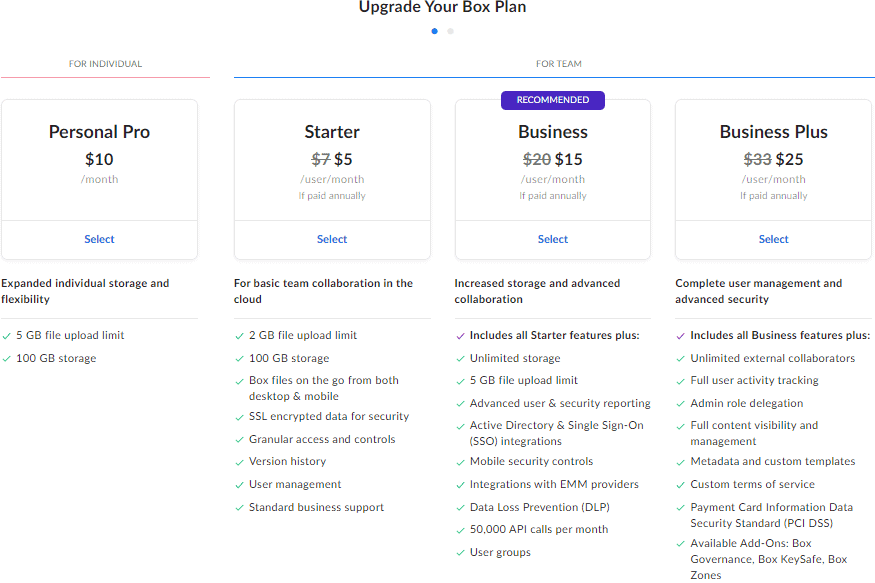Viewport: 875px width, 583px height.
Task: Select the Business Plus plan
Action: coord(773,239)
